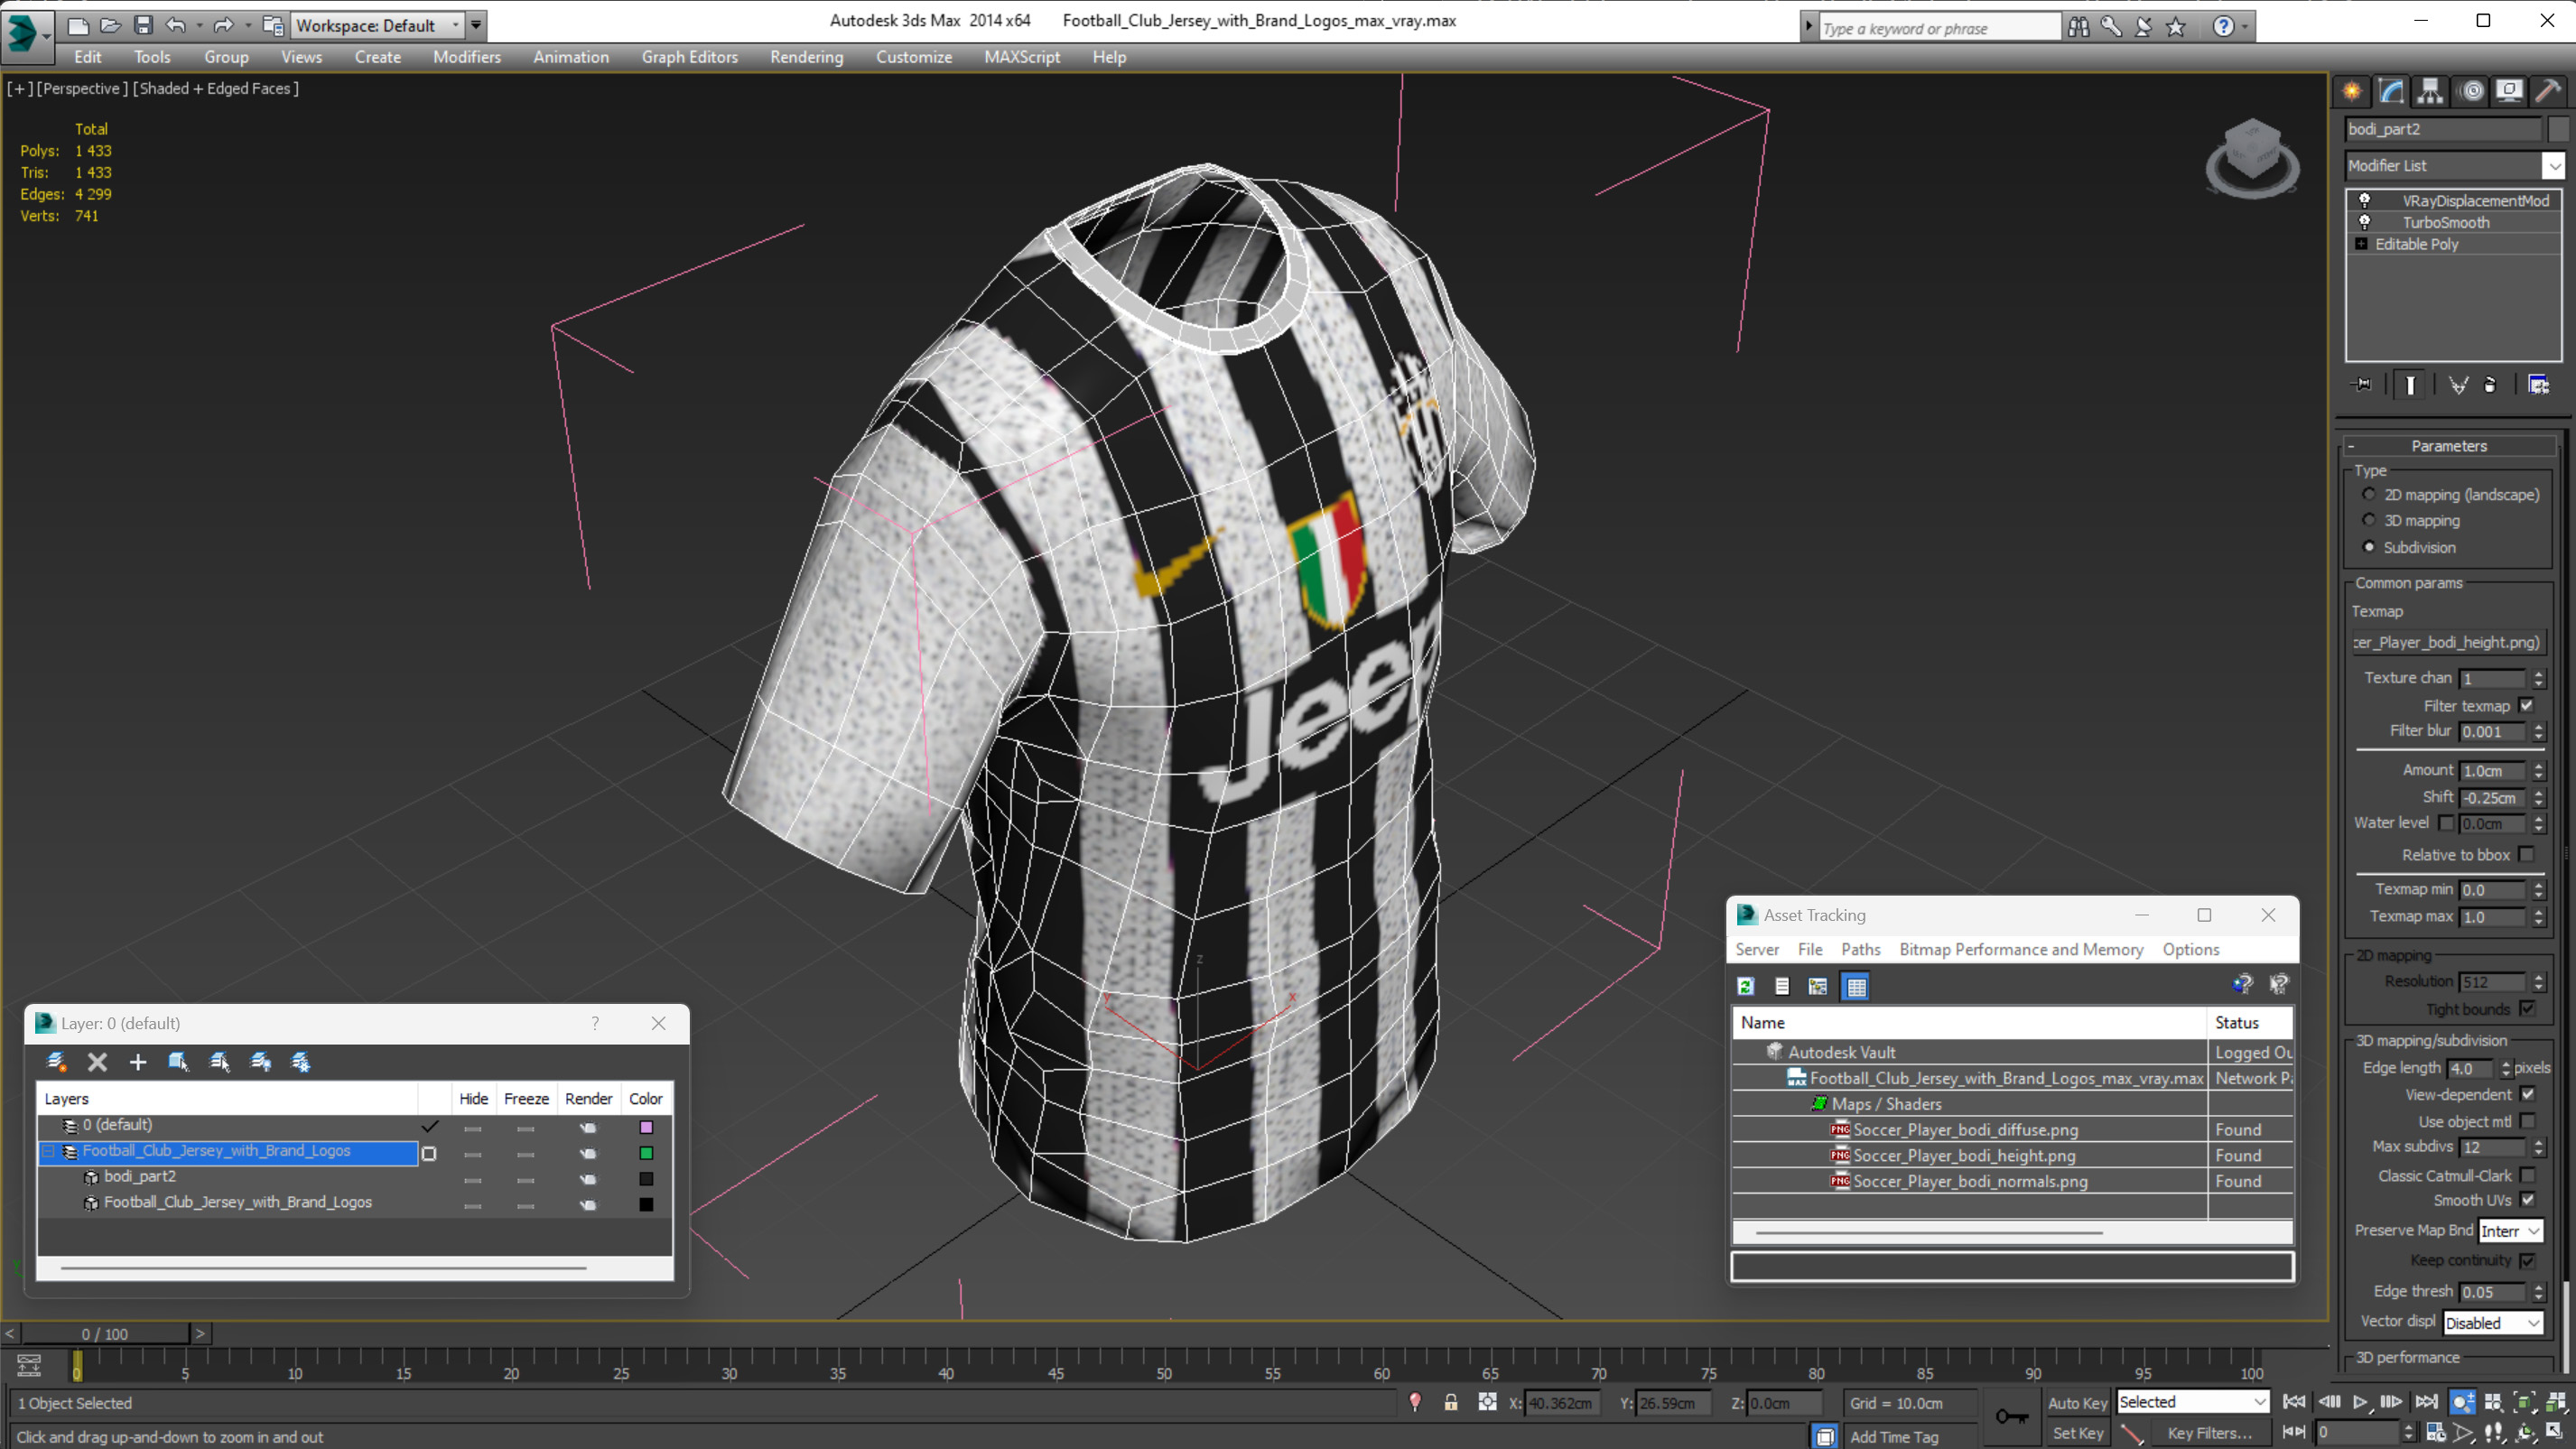The height and width of the screenshot is (1449, 2576).
Task: Click the Shaded + Edged Faces viewport label
Action: tap(216, 88)
